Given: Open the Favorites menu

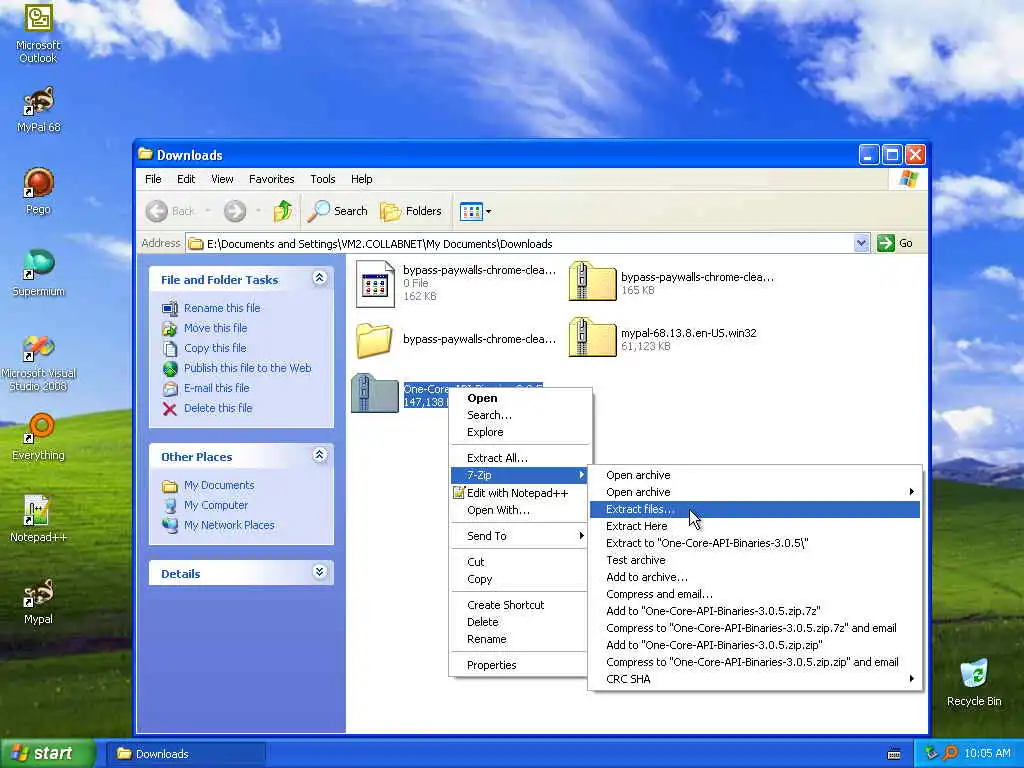Looking at the screenshot, I should (271, 179).
